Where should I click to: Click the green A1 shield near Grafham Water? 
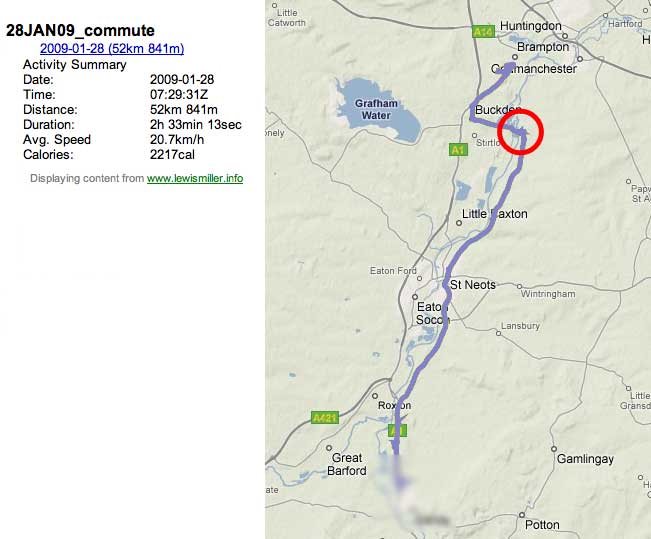pyautogui.click(x=458, y=149)
